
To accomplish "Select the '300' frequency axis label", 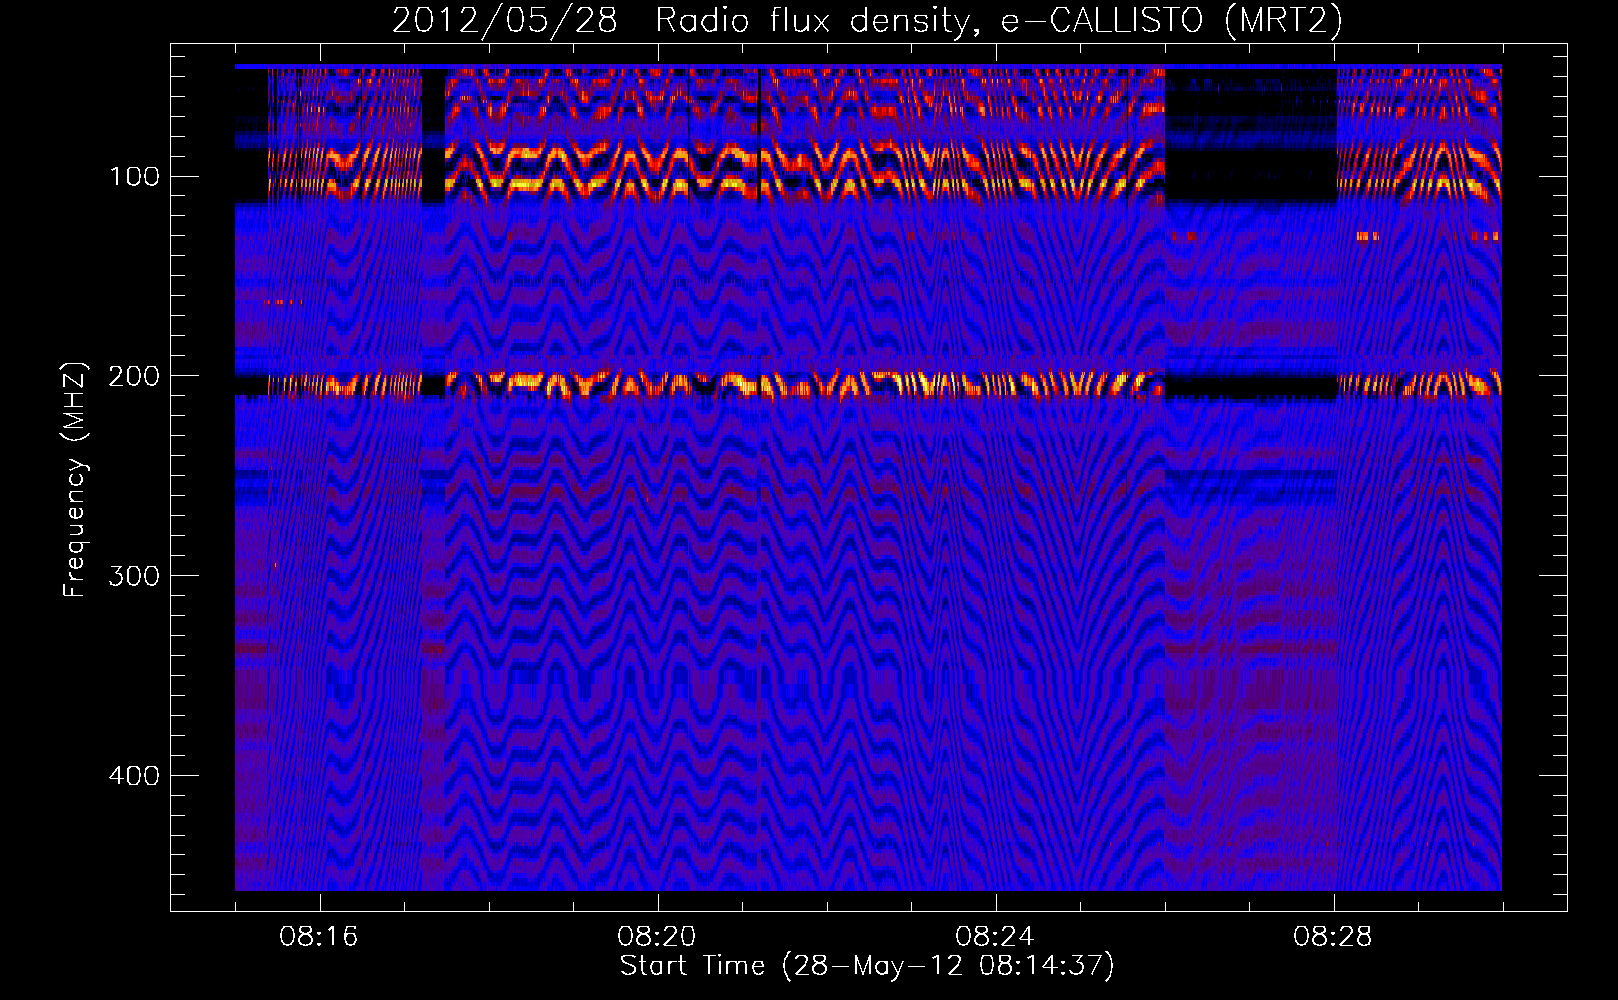I will (134, 576).
